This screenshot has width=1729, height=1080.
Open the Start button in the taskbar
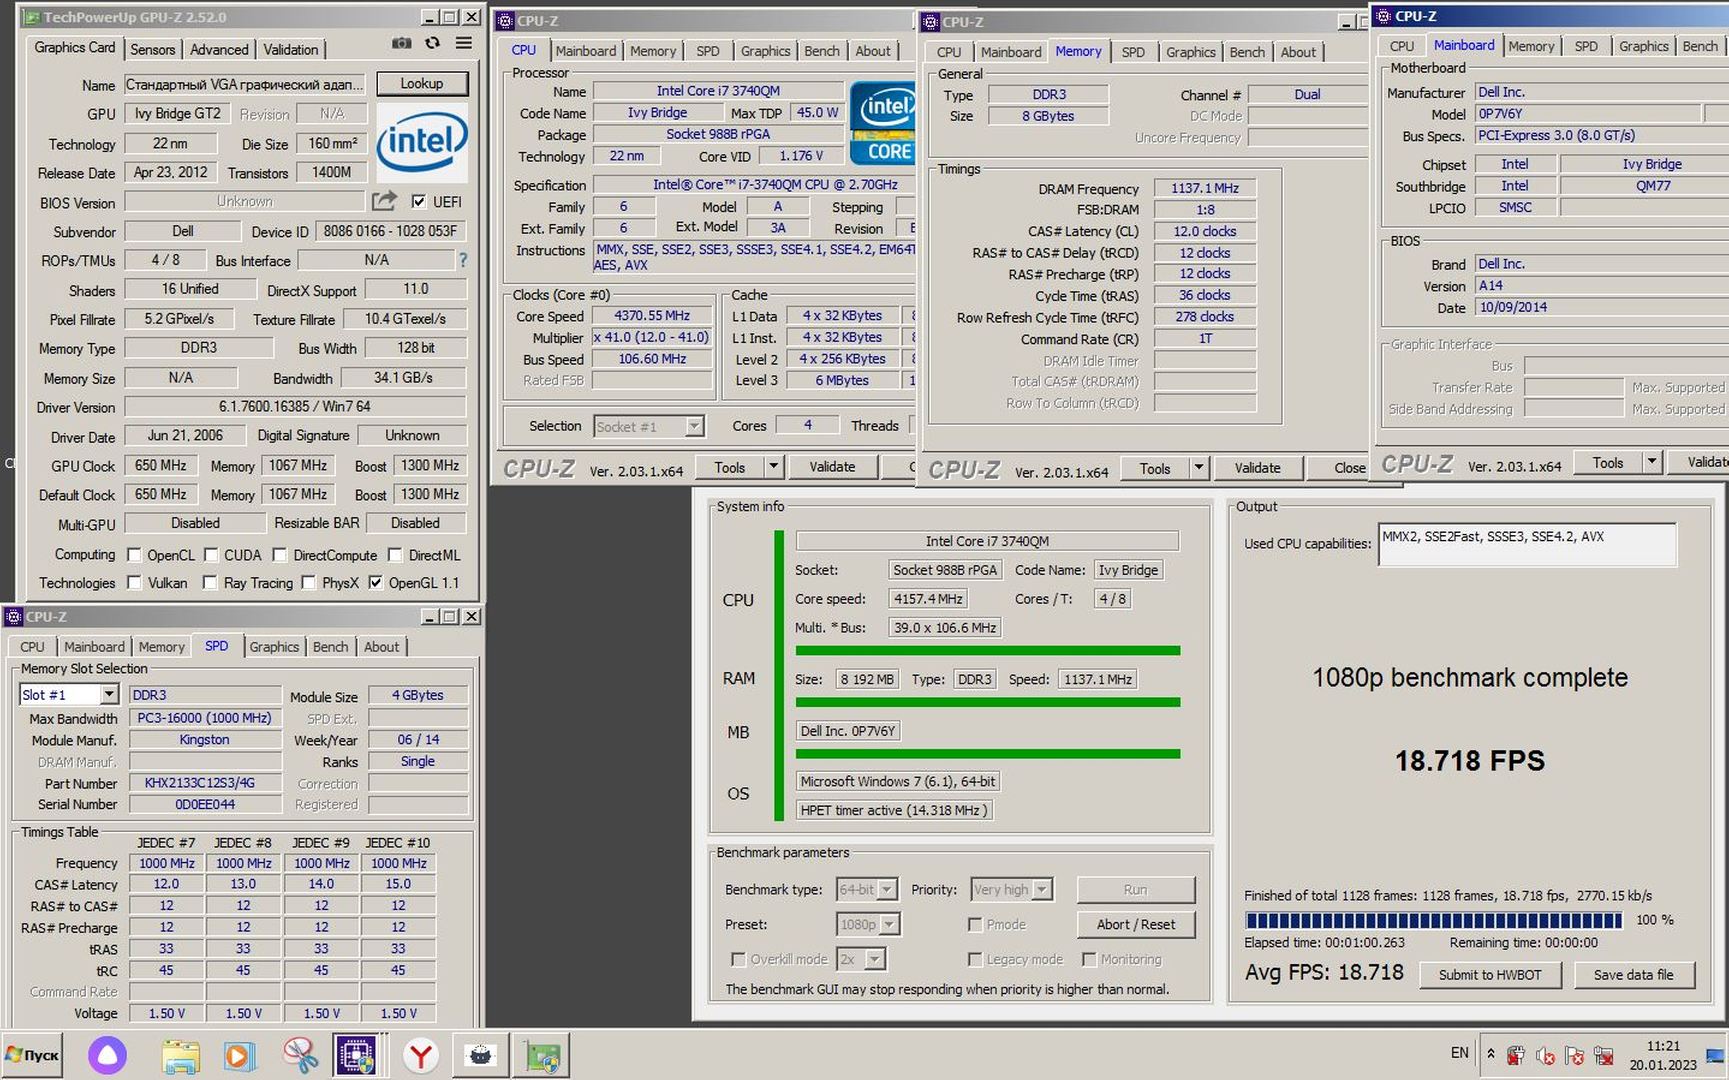coord(32,1055)
